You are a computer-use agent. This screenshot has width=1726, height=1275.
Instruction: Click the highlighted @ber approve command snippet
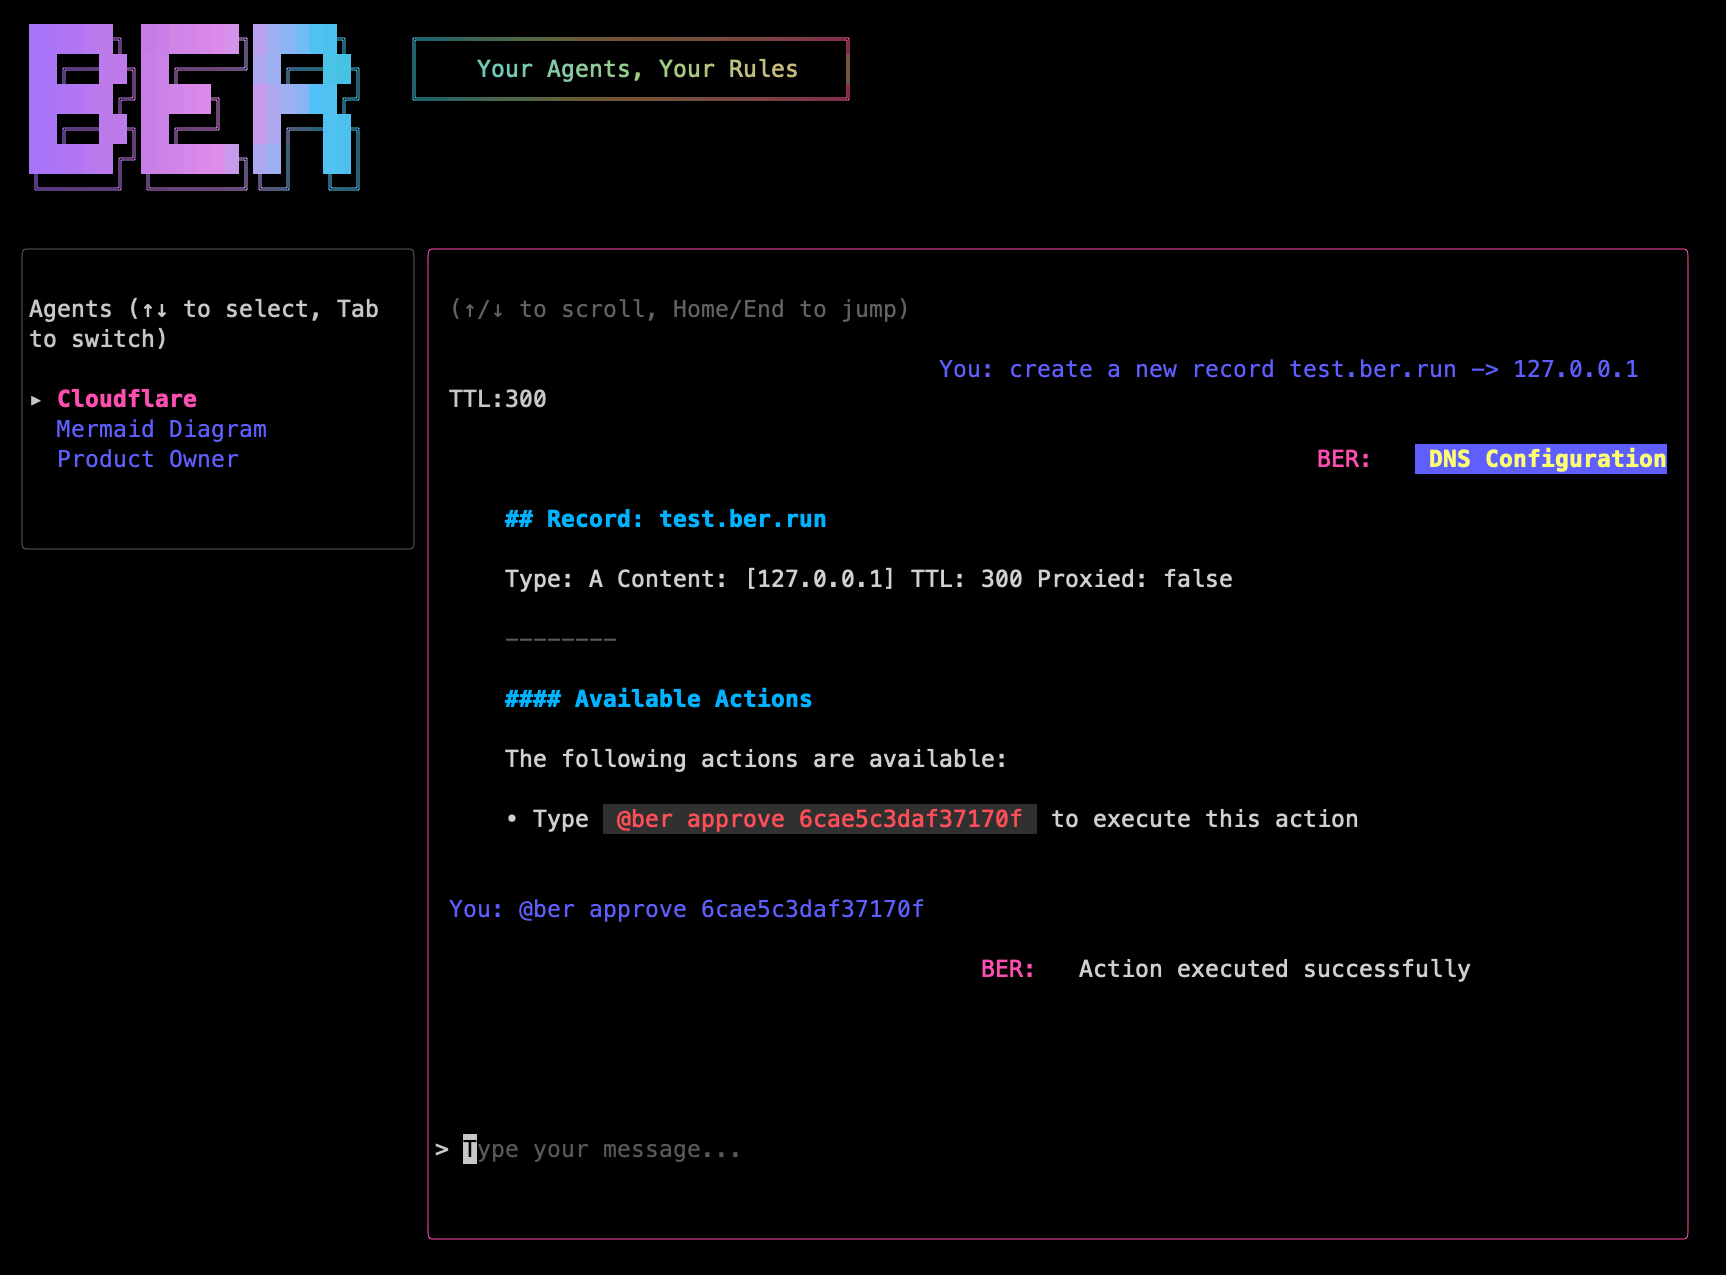point(819,819)
